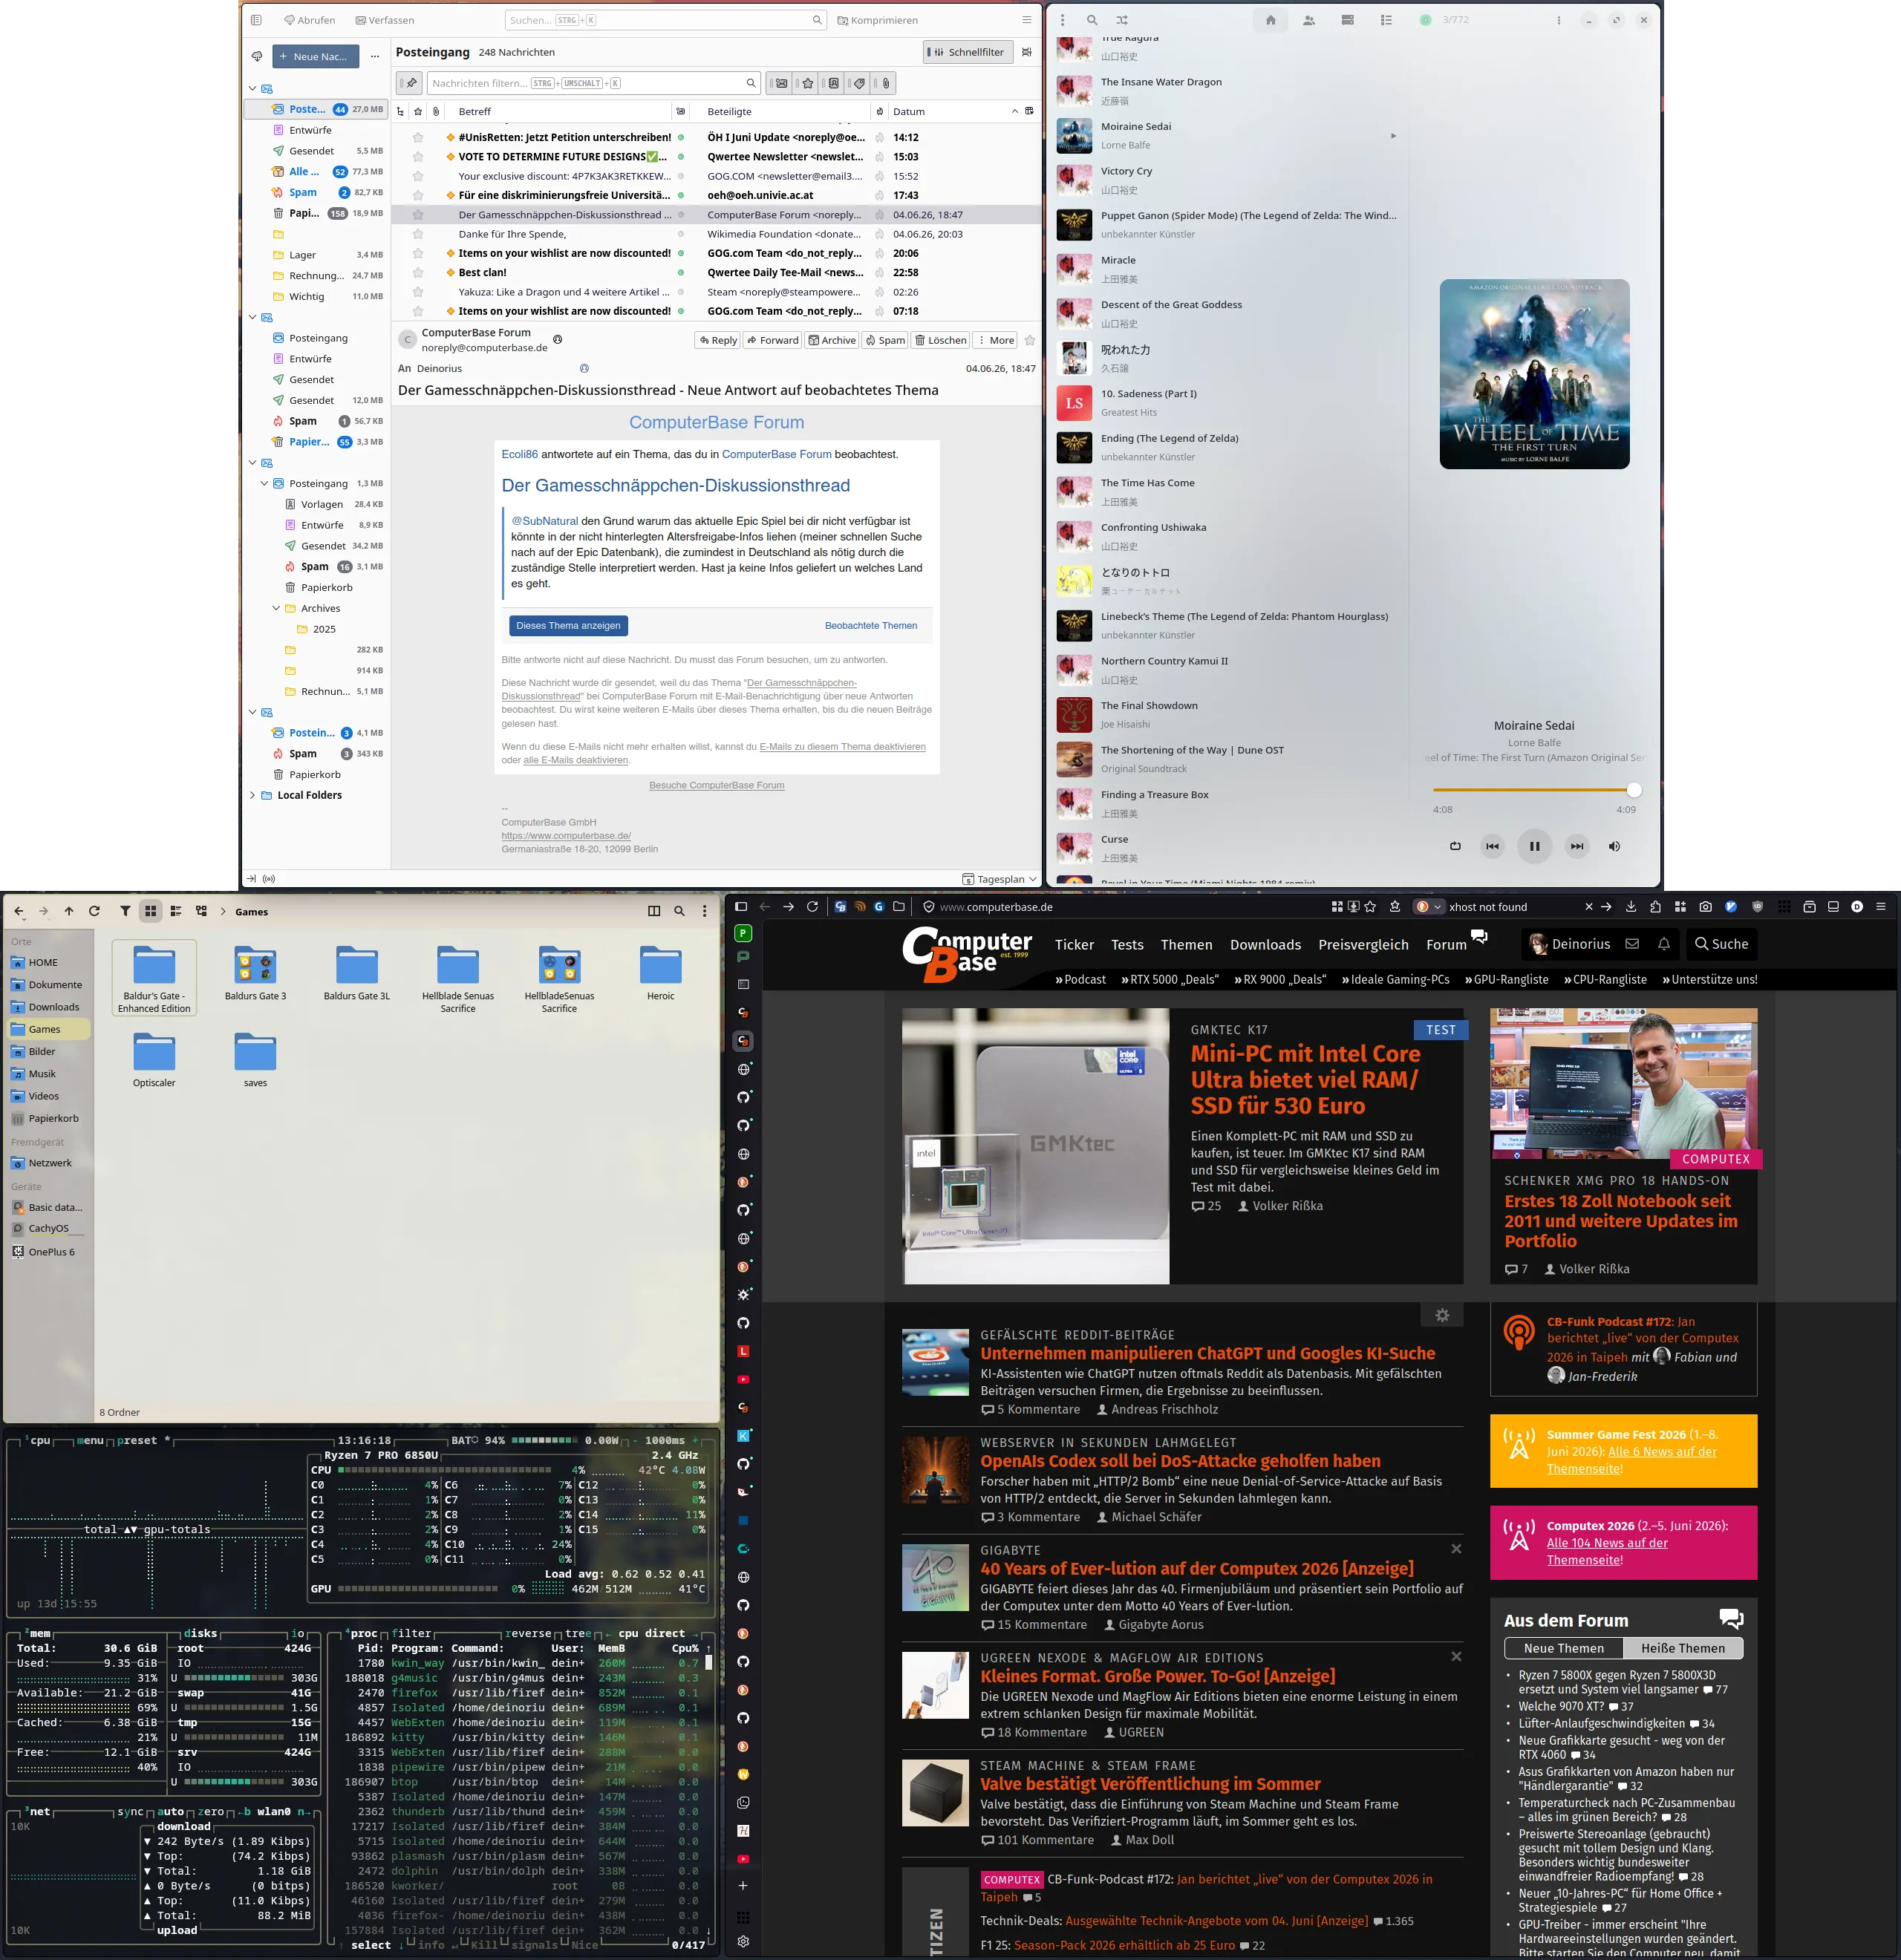Click the Neue Nachricht button
The image size is (1901, 1960).
[315, 56]
